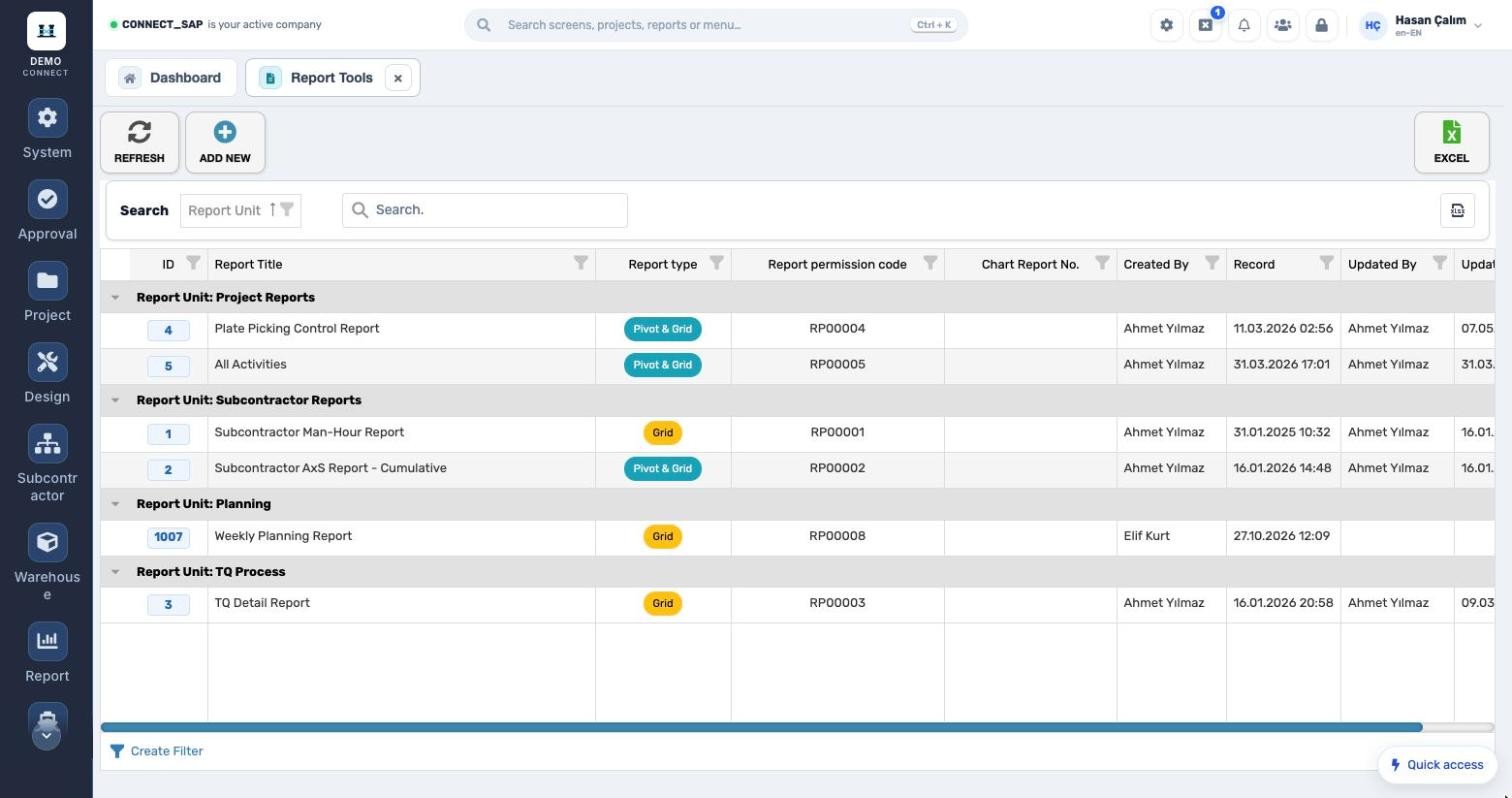
Task: Close the Report Tools tab
Action: (398, 78)
